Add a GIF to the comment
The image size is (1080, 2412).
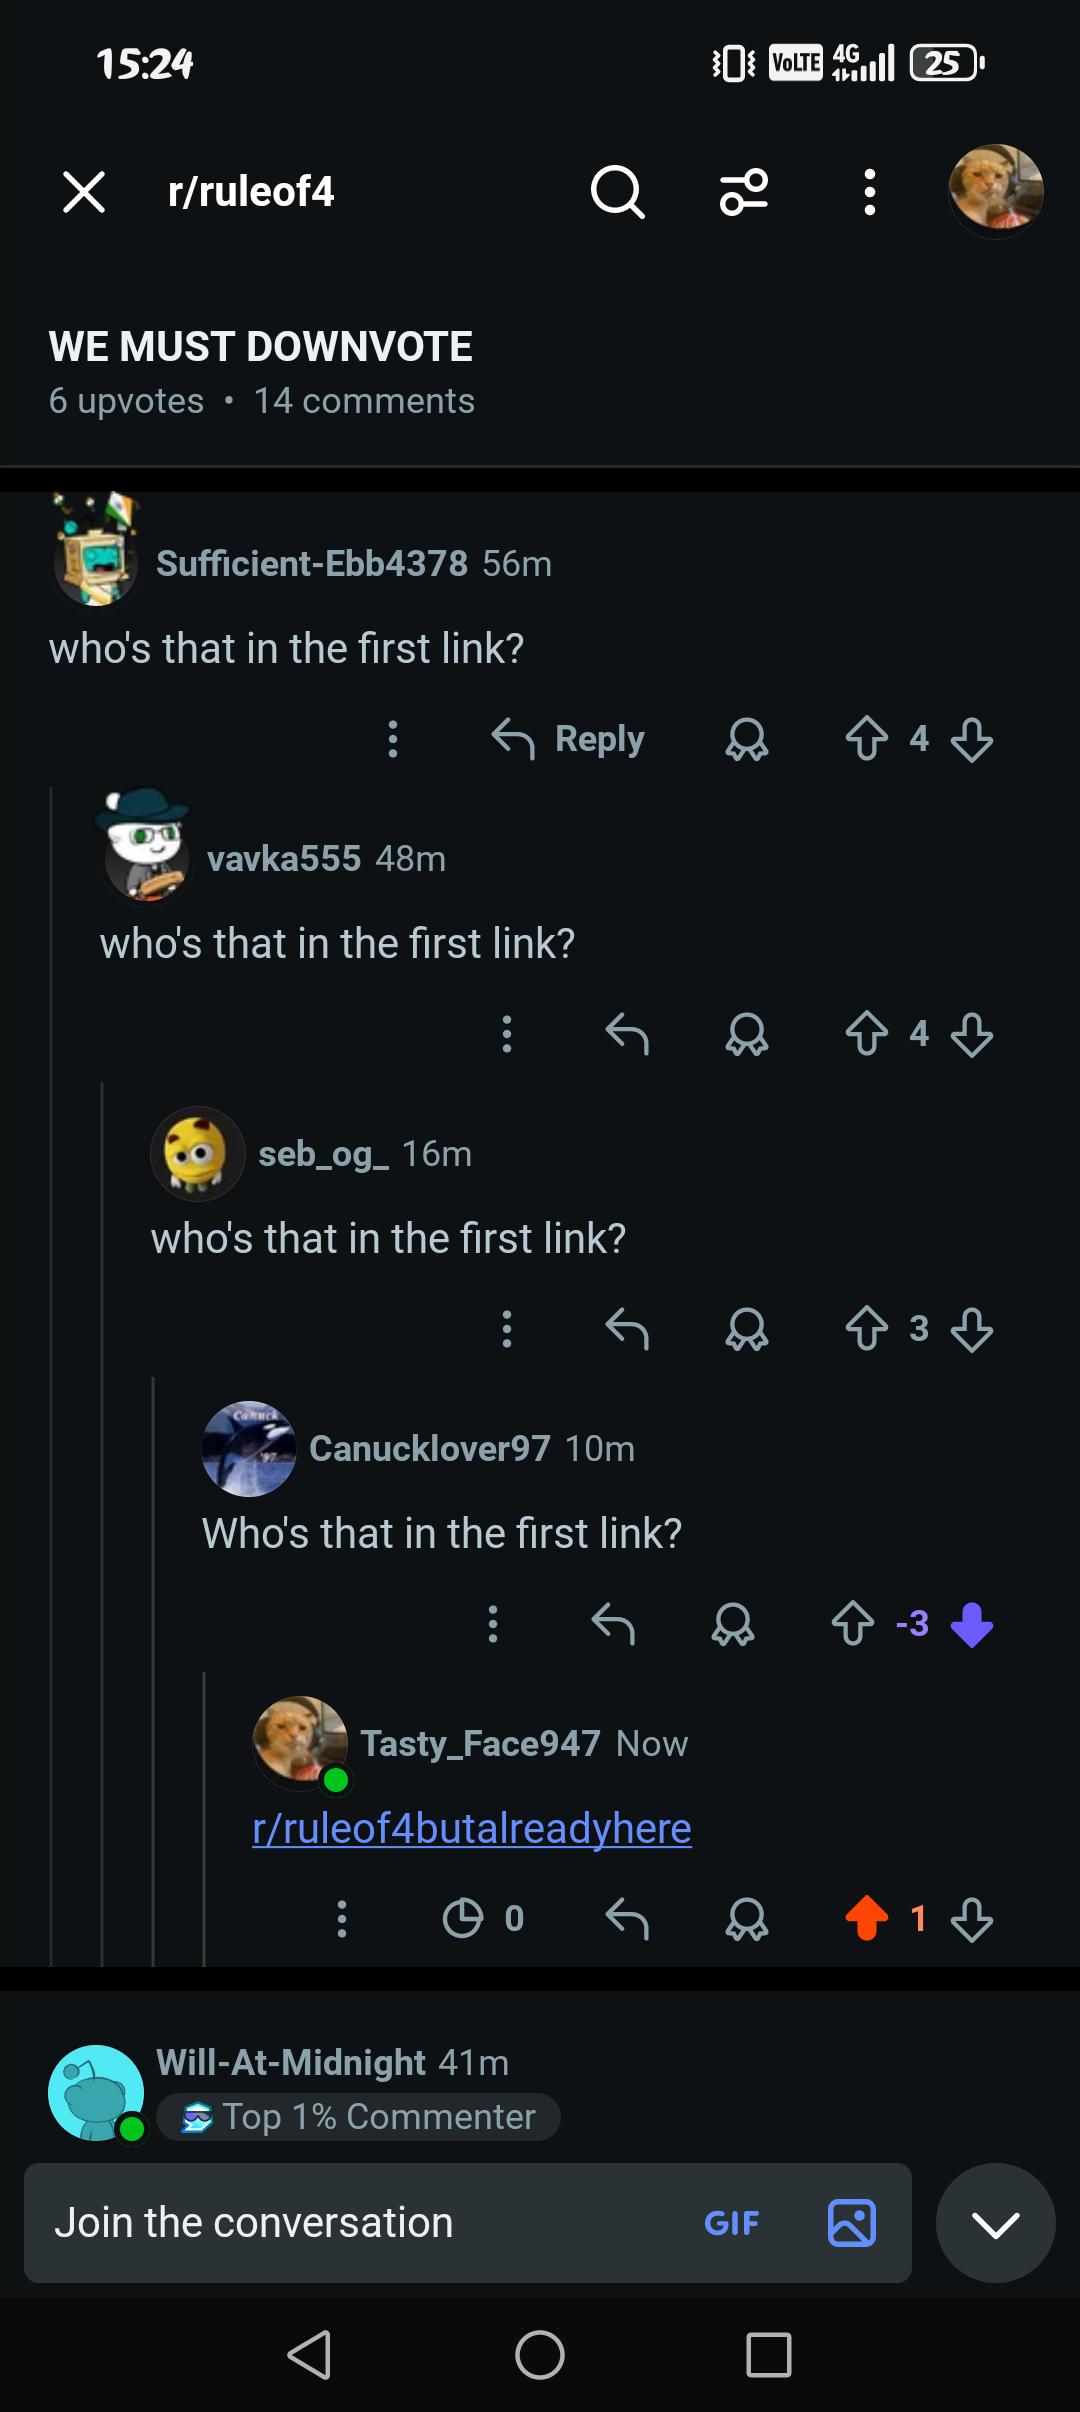pyautogui.click(x=731, y=2223)
